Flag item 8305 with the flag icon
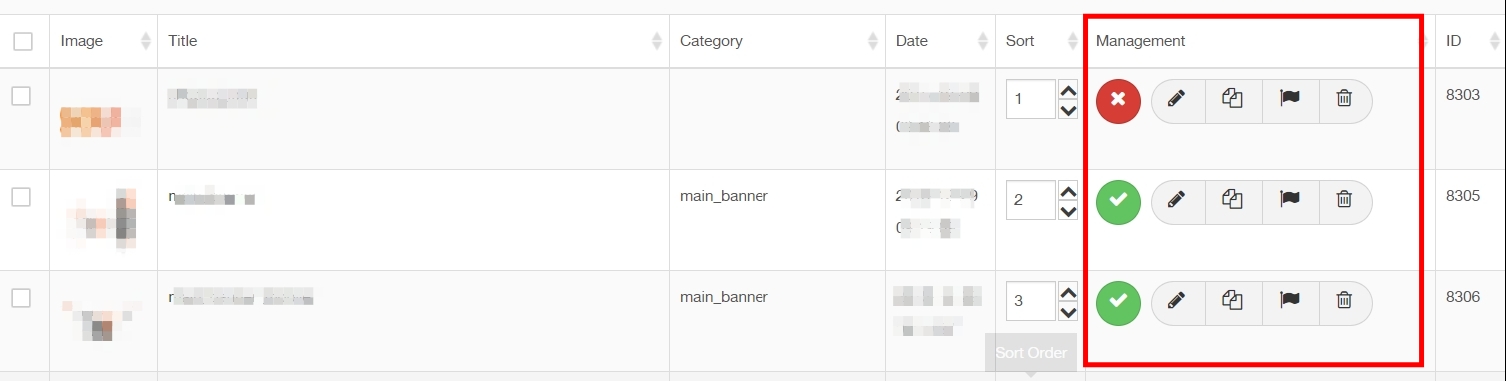1506x381 pixels. pyautogui.click(x=1290, y=200)
